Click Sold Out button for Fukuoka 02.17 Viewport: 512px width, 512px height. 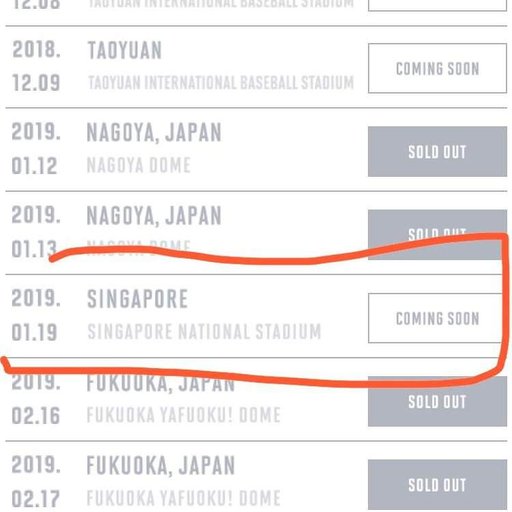(x=437, y=485)
